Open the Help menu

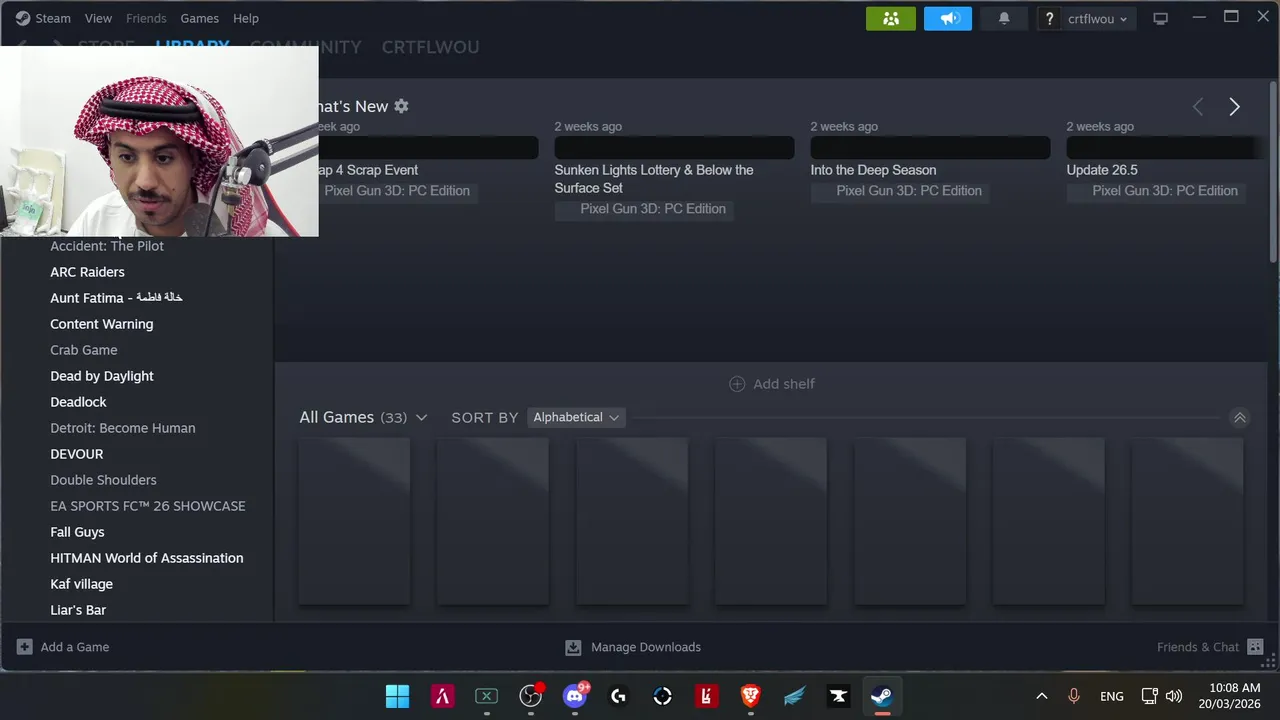click(x=245, y=18)
